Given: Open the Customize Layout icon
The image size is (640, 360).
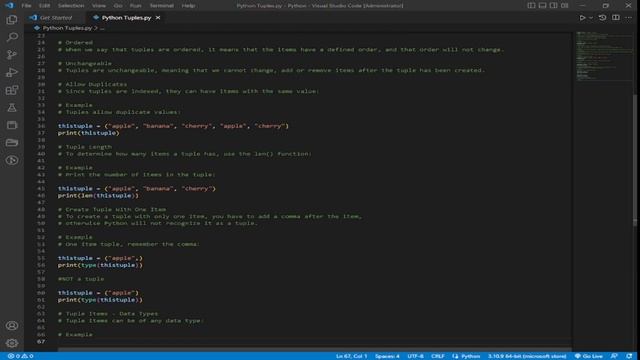Looking at the screenshot, I should (564, 5).
